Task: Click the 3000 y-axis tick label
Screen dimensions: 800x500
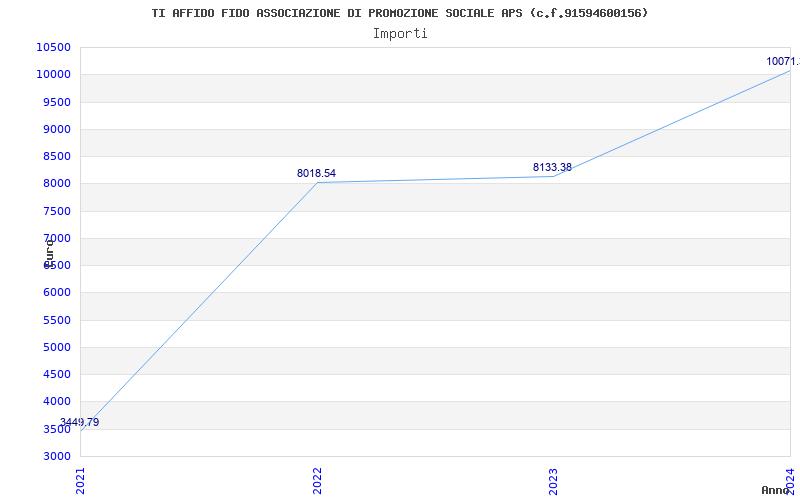Action: [56, 456]
